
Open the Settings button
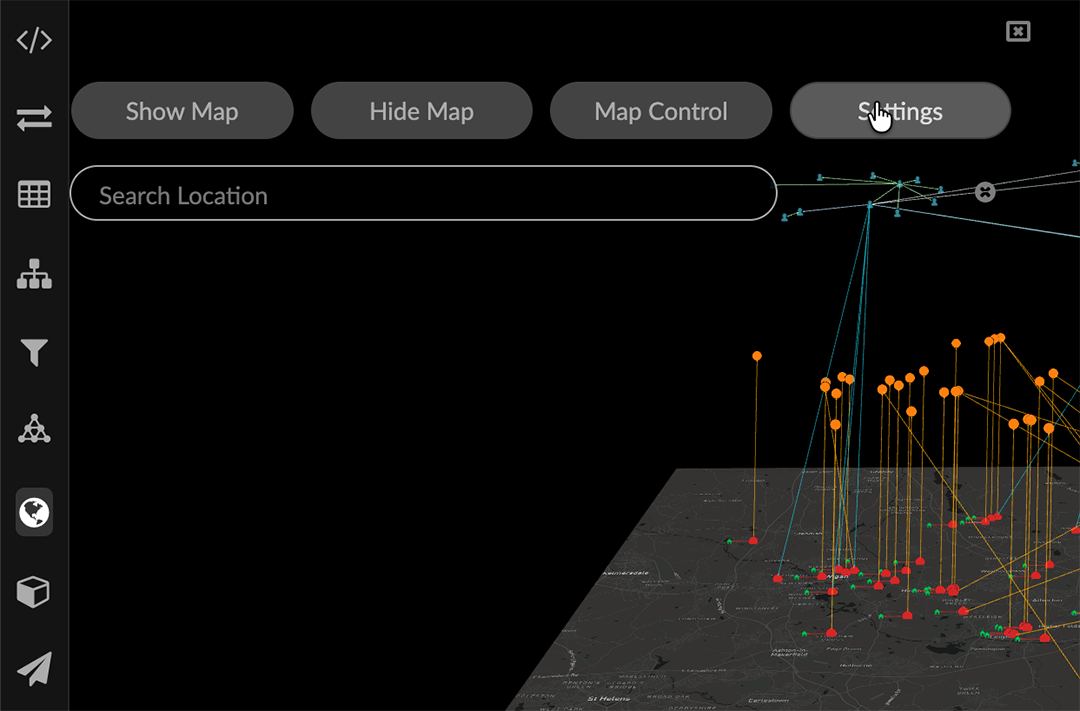tap(900, 111)
